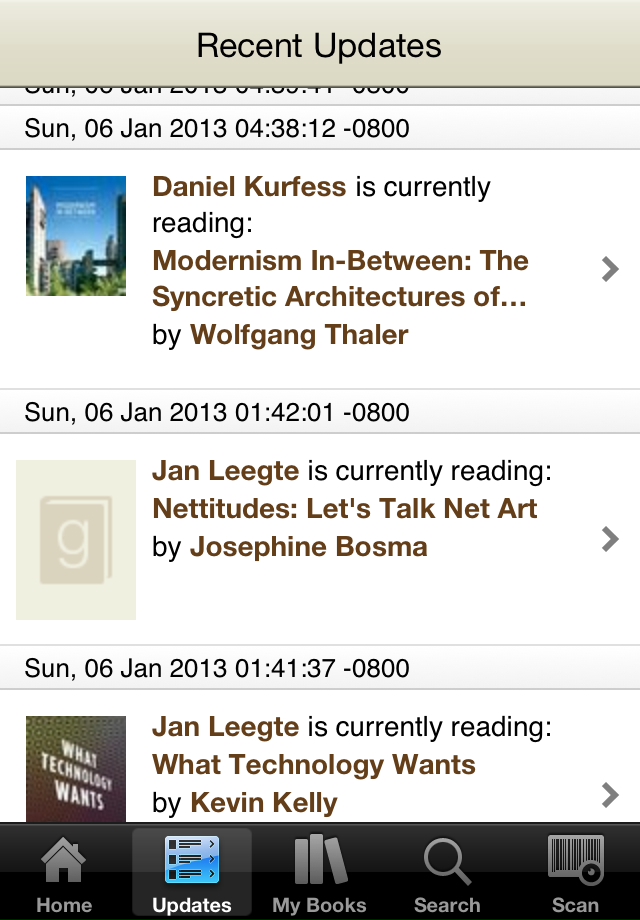View author Kevin Kelly
640x920 pixels.
[264, 803]
